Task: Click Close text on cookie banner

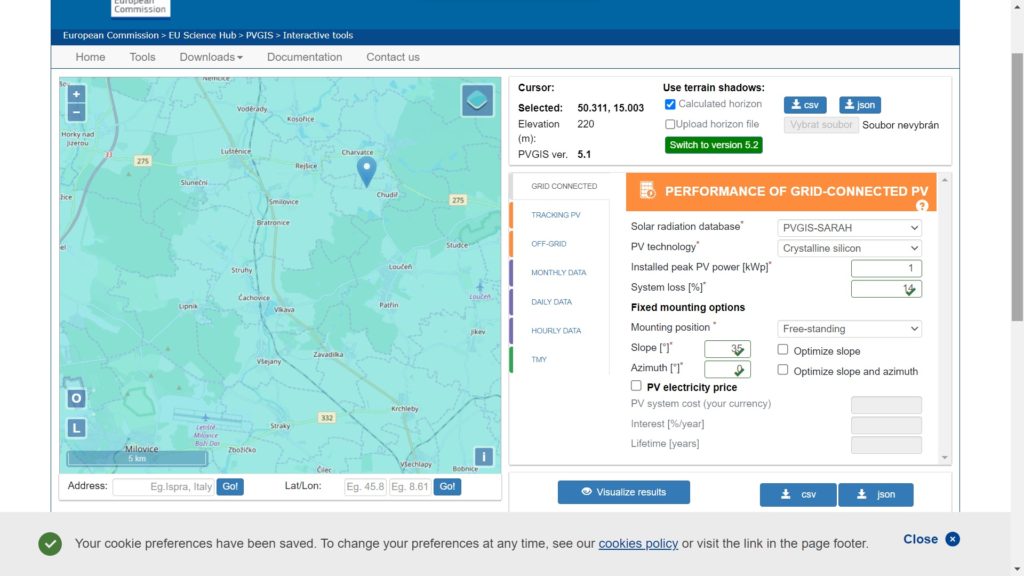Action: (x=920, y=539)
